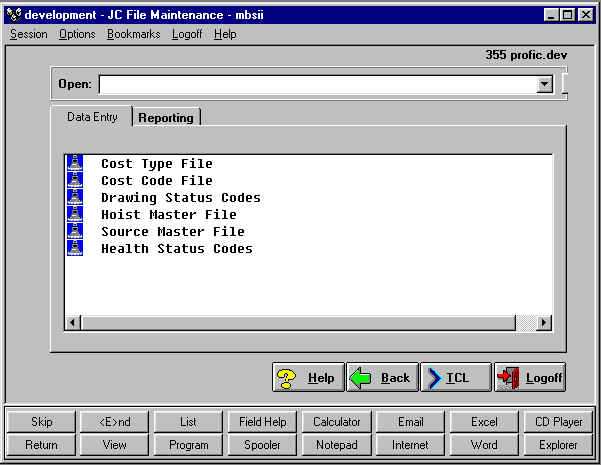Open the Help menu in menu bar
Viewport: 601px width, 465px height.
click(x=225, y=34)
